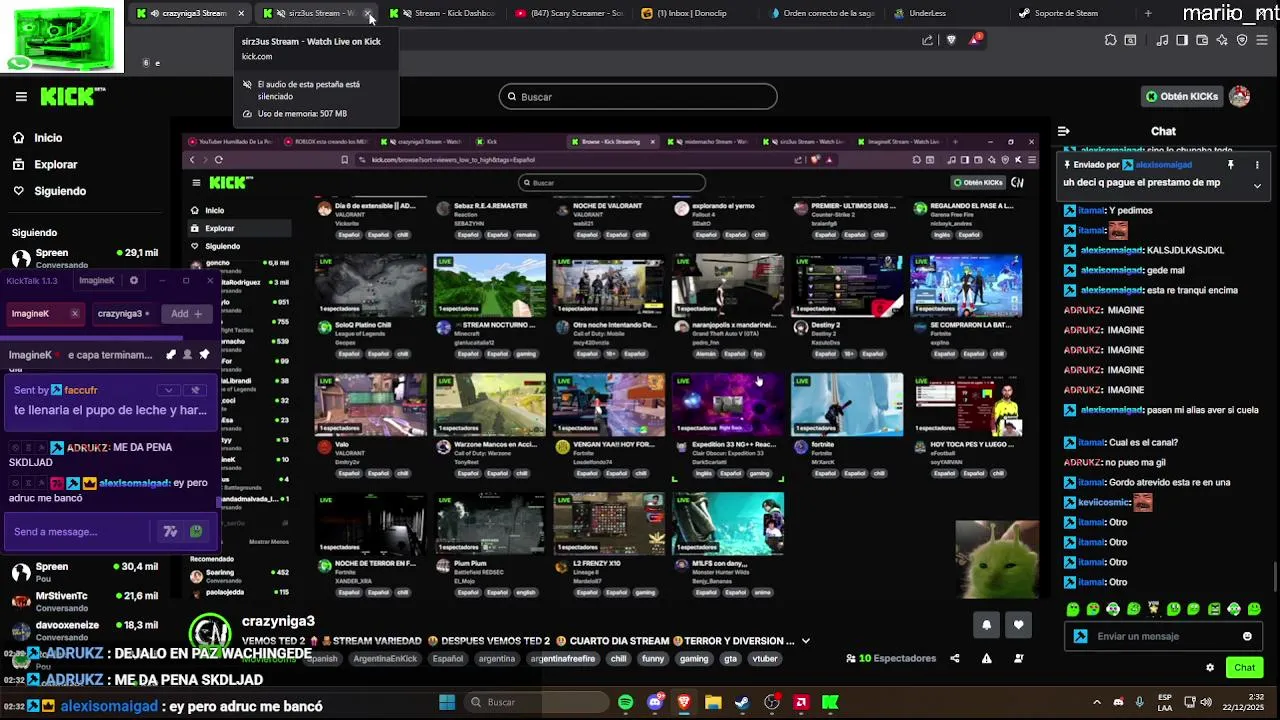Viewport: 1280px width, 720px height.
Task: Click Obtén KICKs button
Action: tap(1182, 96)
